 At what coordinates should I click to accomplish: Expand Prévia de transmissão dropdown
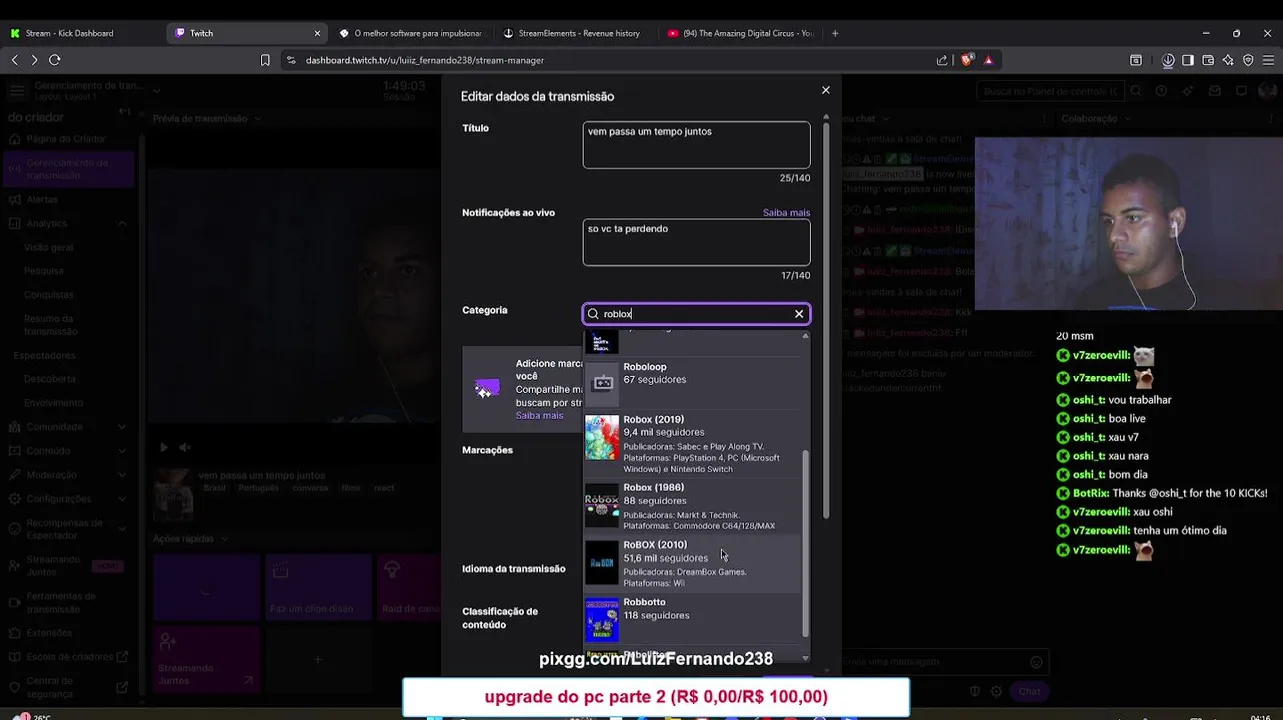(x=258, y=119)
